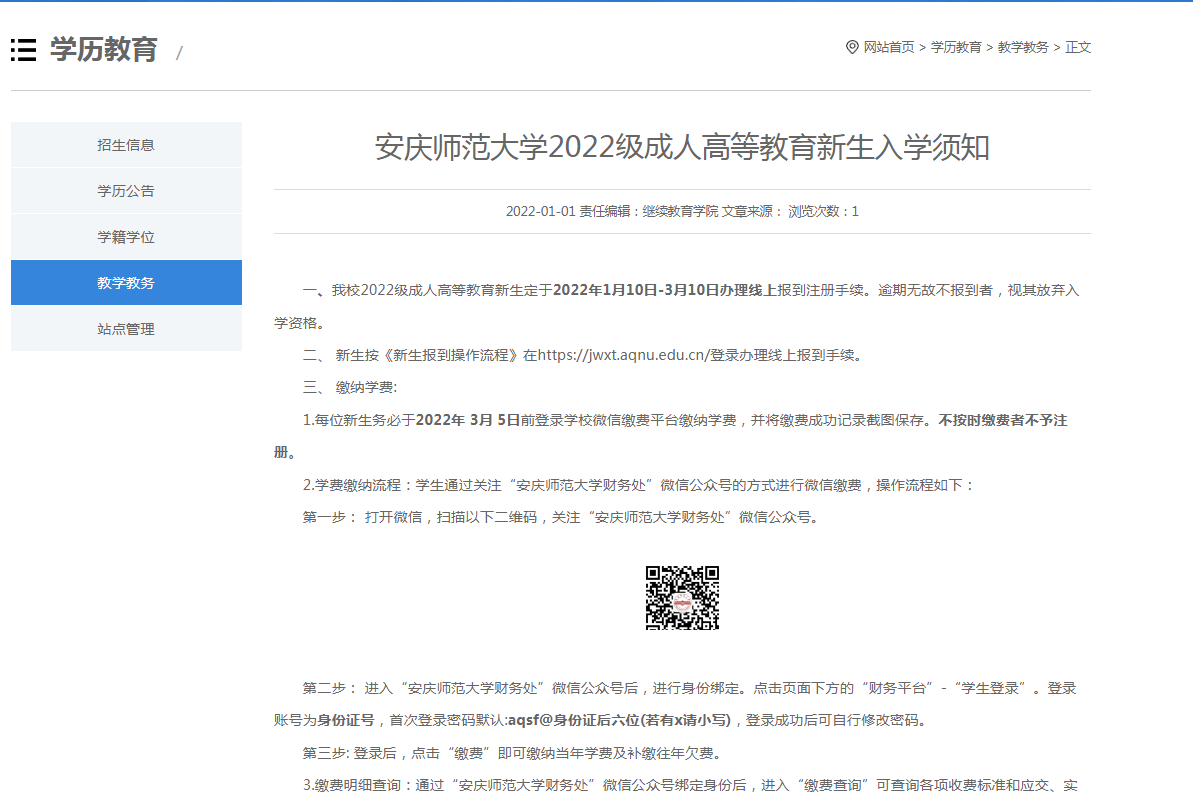Click the list icon beside 学历教育 heading
The height and width of the screenshot is (802, 1193).
(x=24, y=49)
